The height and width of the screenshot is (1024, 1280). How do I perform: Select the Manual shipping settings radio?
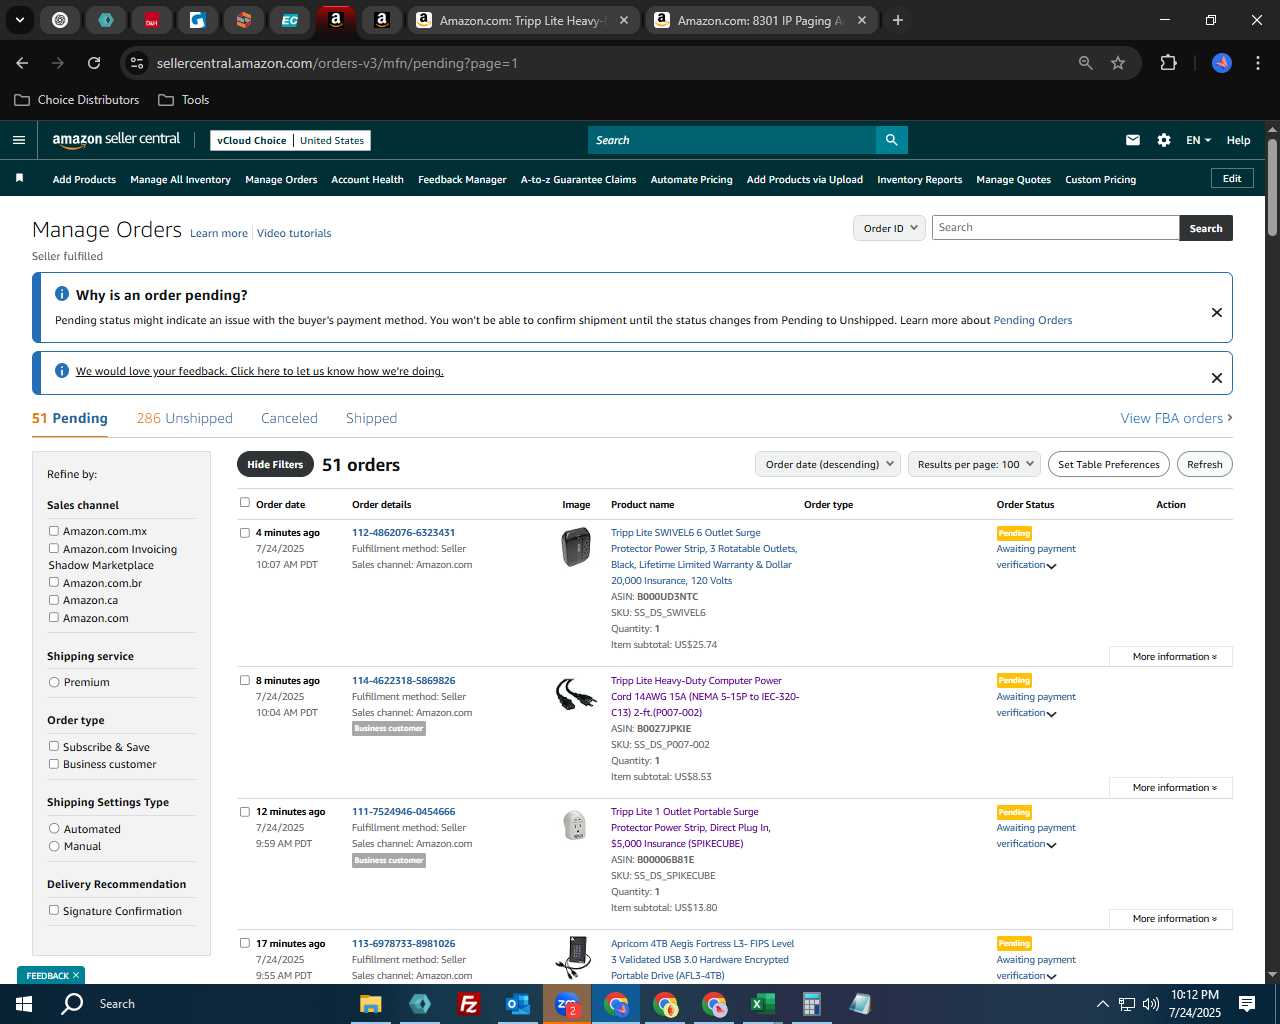(x=54, y=846)
